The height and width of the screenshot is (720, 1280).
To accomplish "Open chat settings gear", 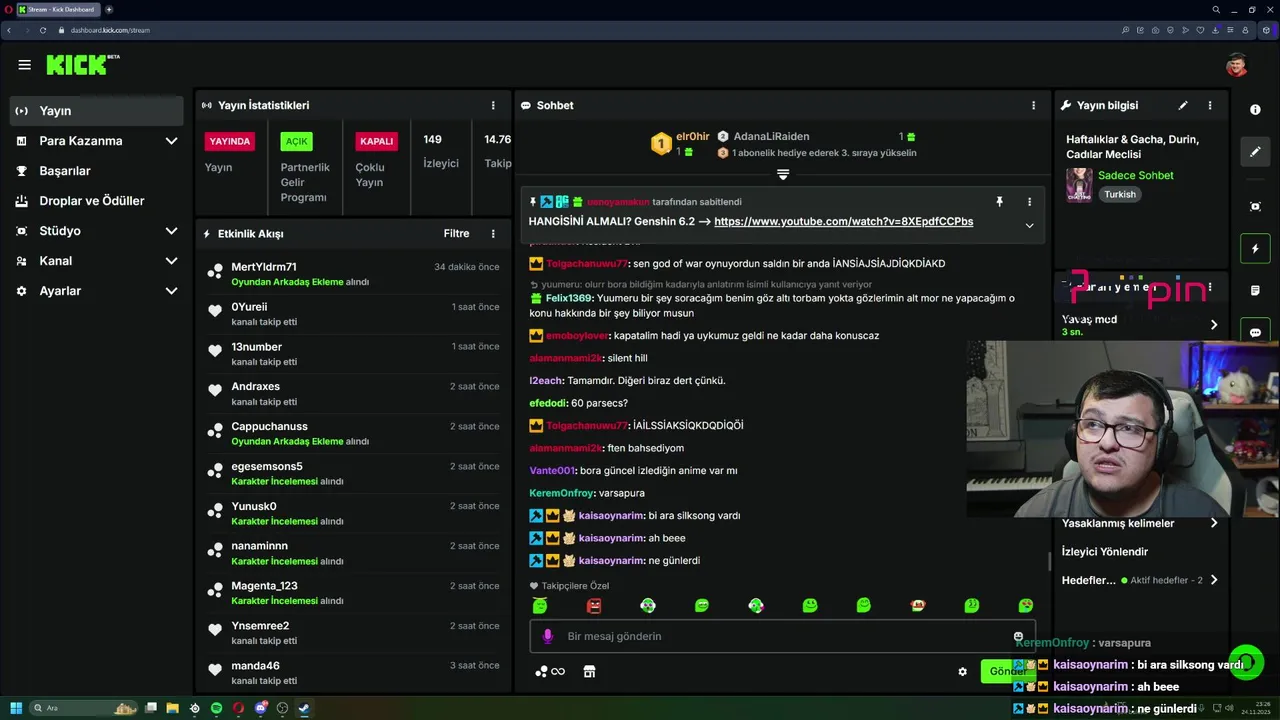I will coord(963,672).
